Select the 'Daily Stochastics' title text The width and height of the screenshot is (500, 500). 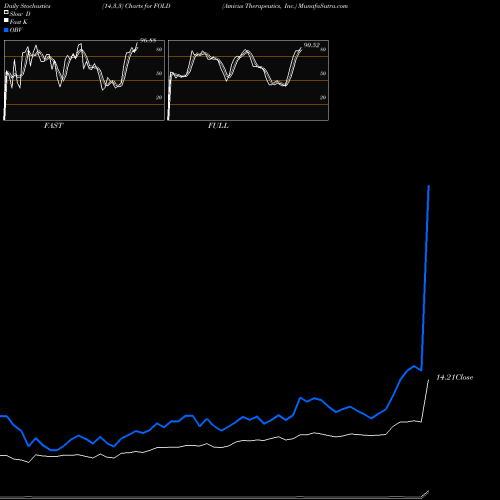coord(27,6)
